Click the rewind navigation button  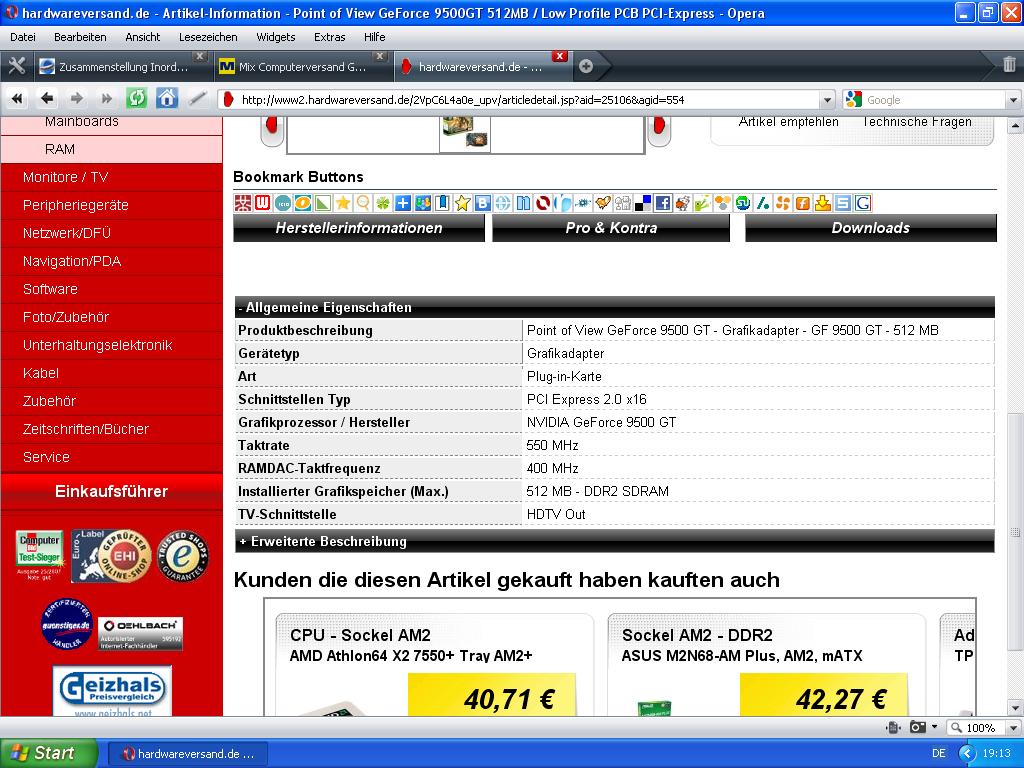pyautogui.click(x=17, y=99)
